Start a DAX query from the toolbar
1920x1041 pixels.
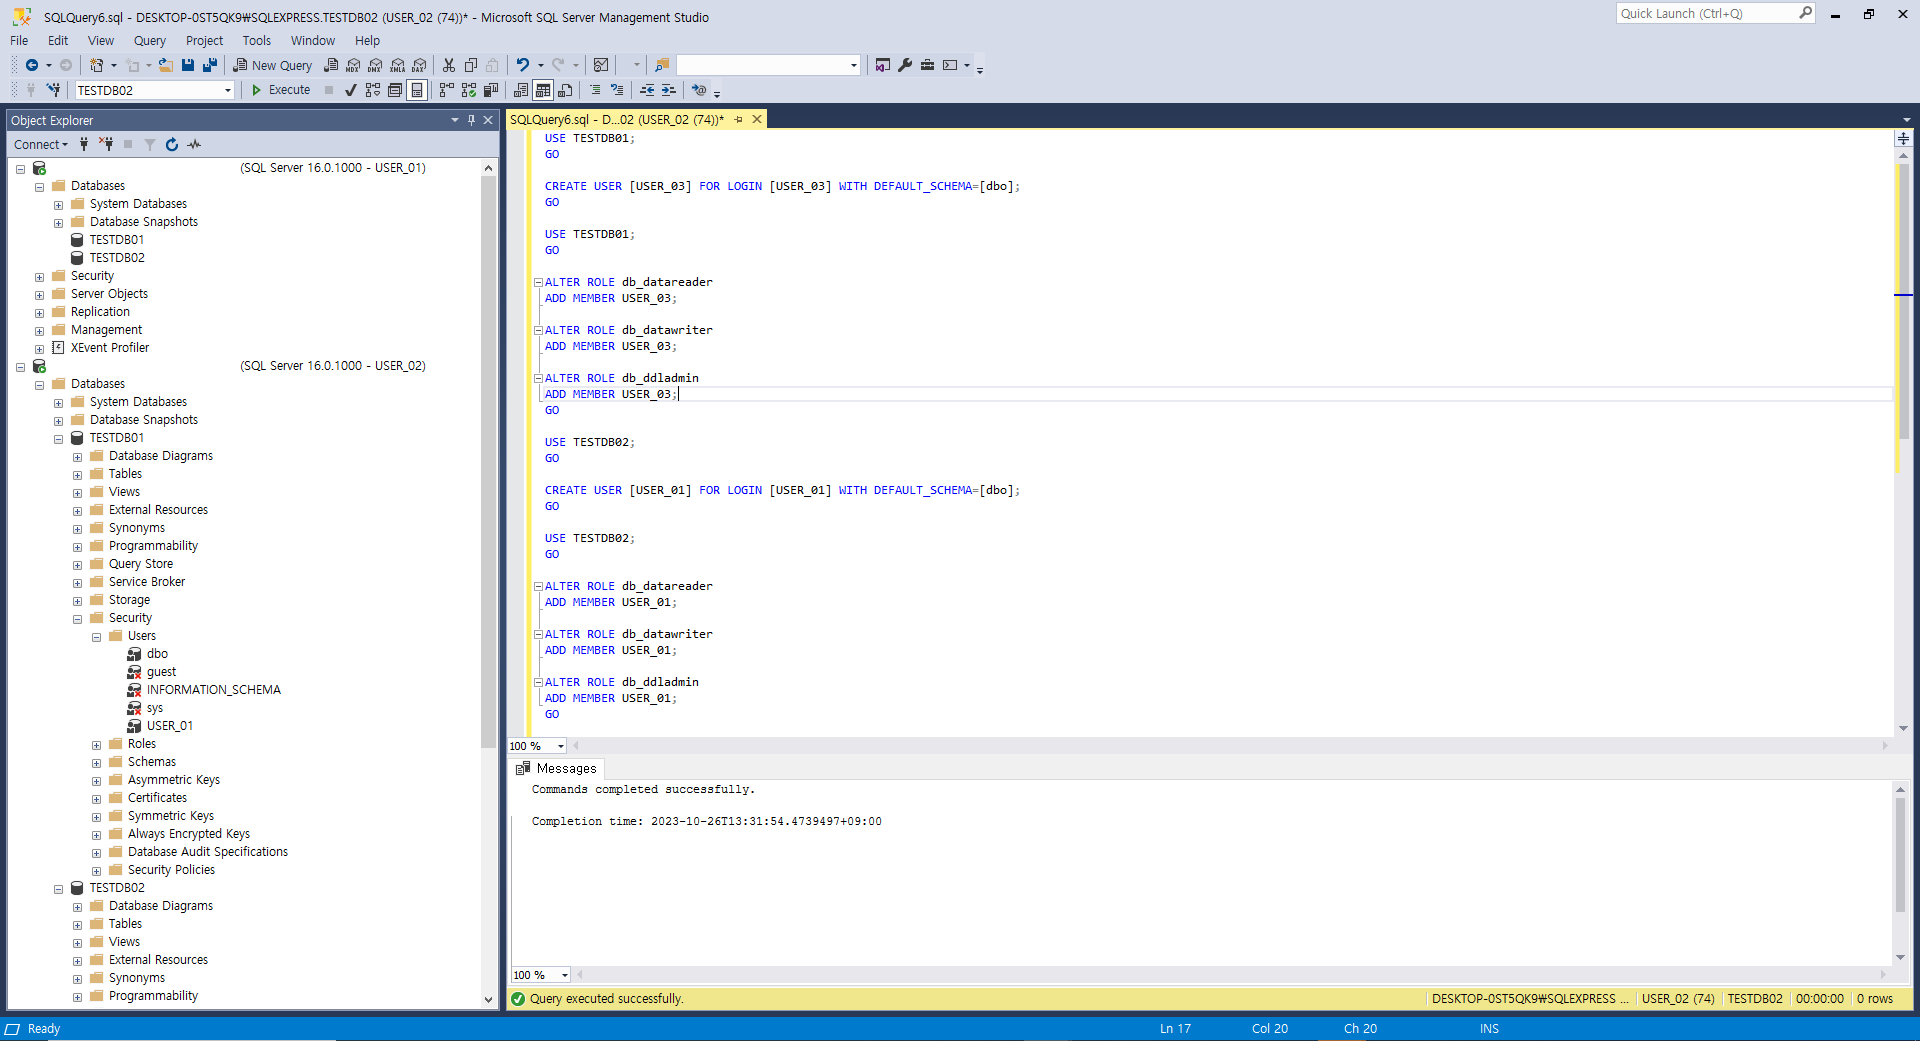[419, 65]
